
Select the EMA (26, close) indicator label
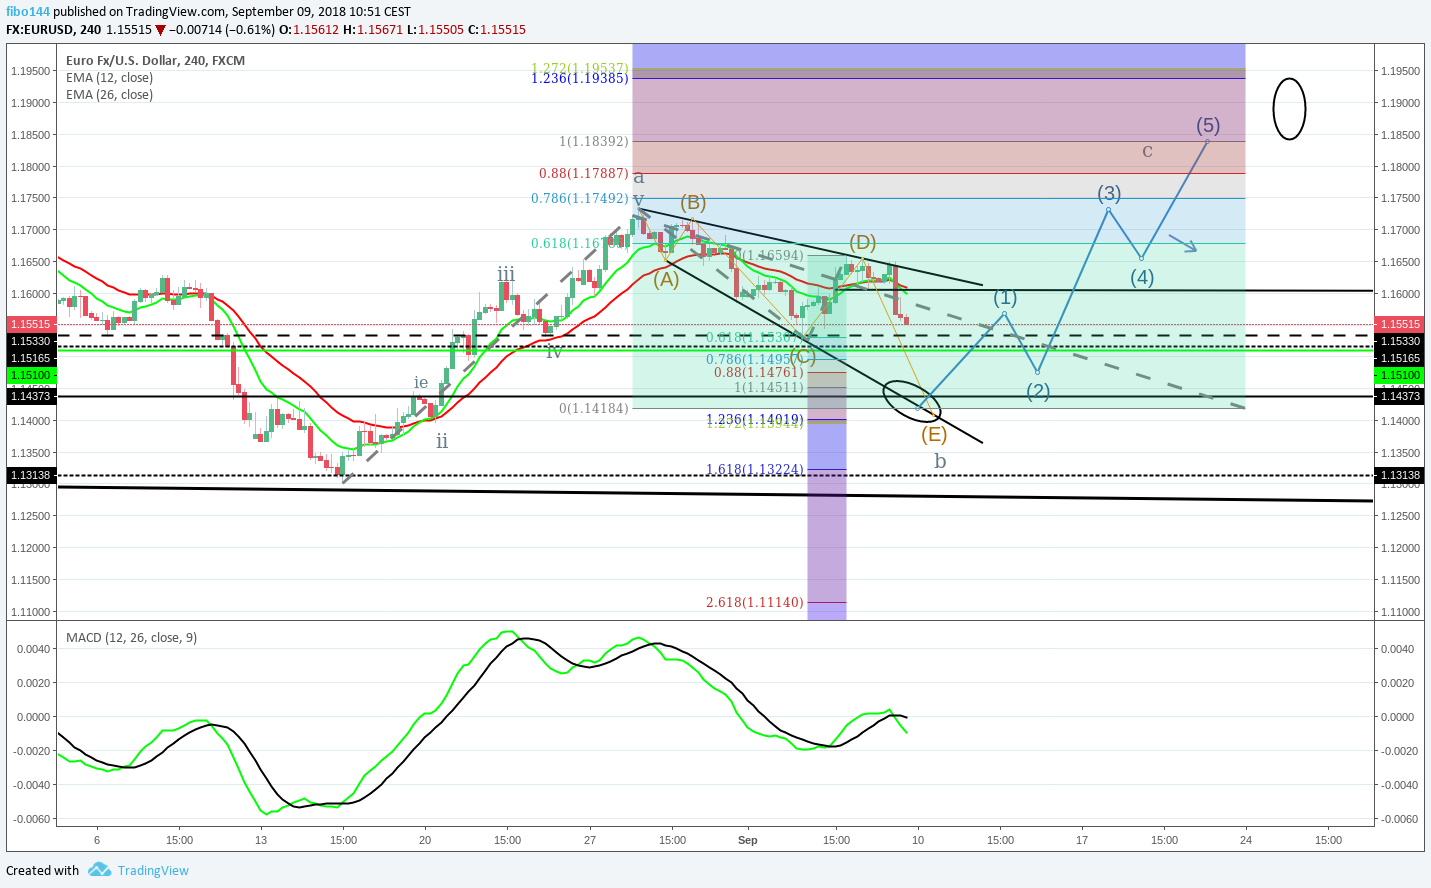tap(109, 94)
